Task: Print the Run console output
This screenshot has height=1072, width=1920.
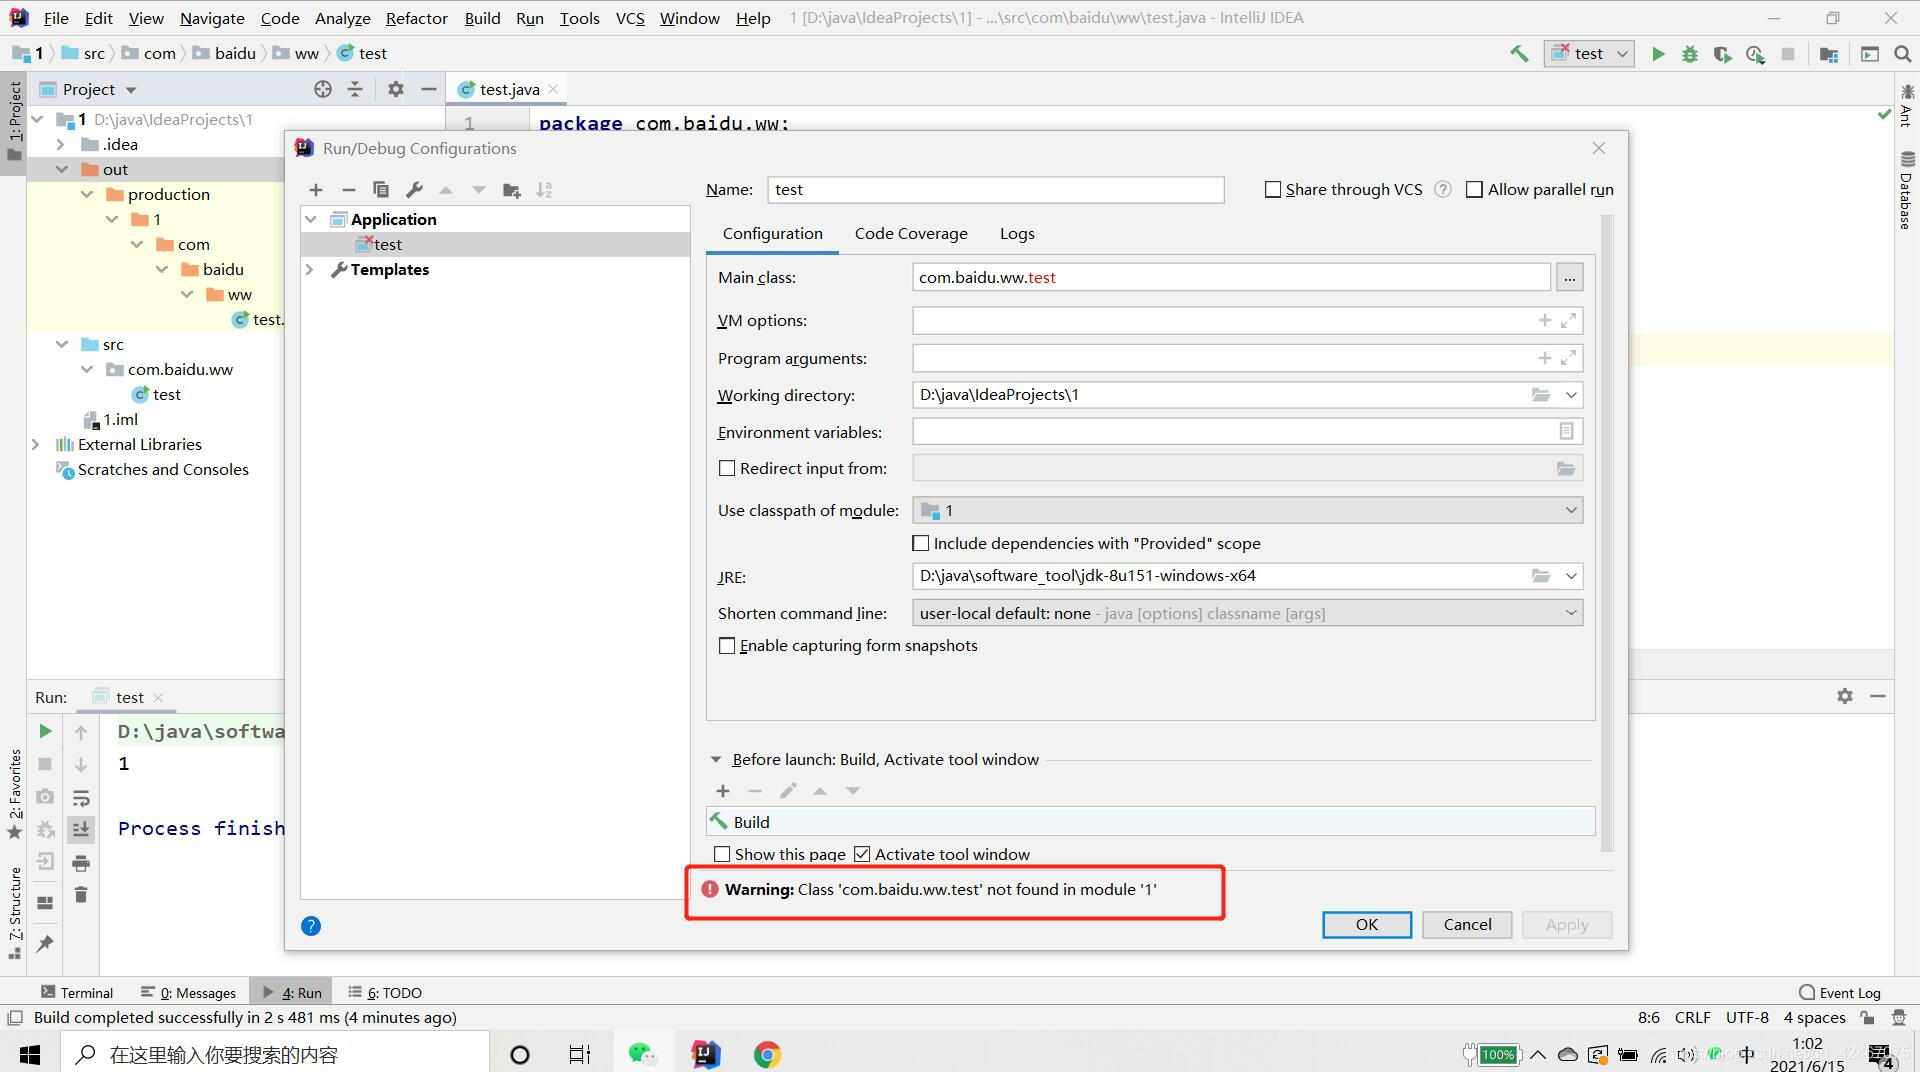Action: pos(81,863)
